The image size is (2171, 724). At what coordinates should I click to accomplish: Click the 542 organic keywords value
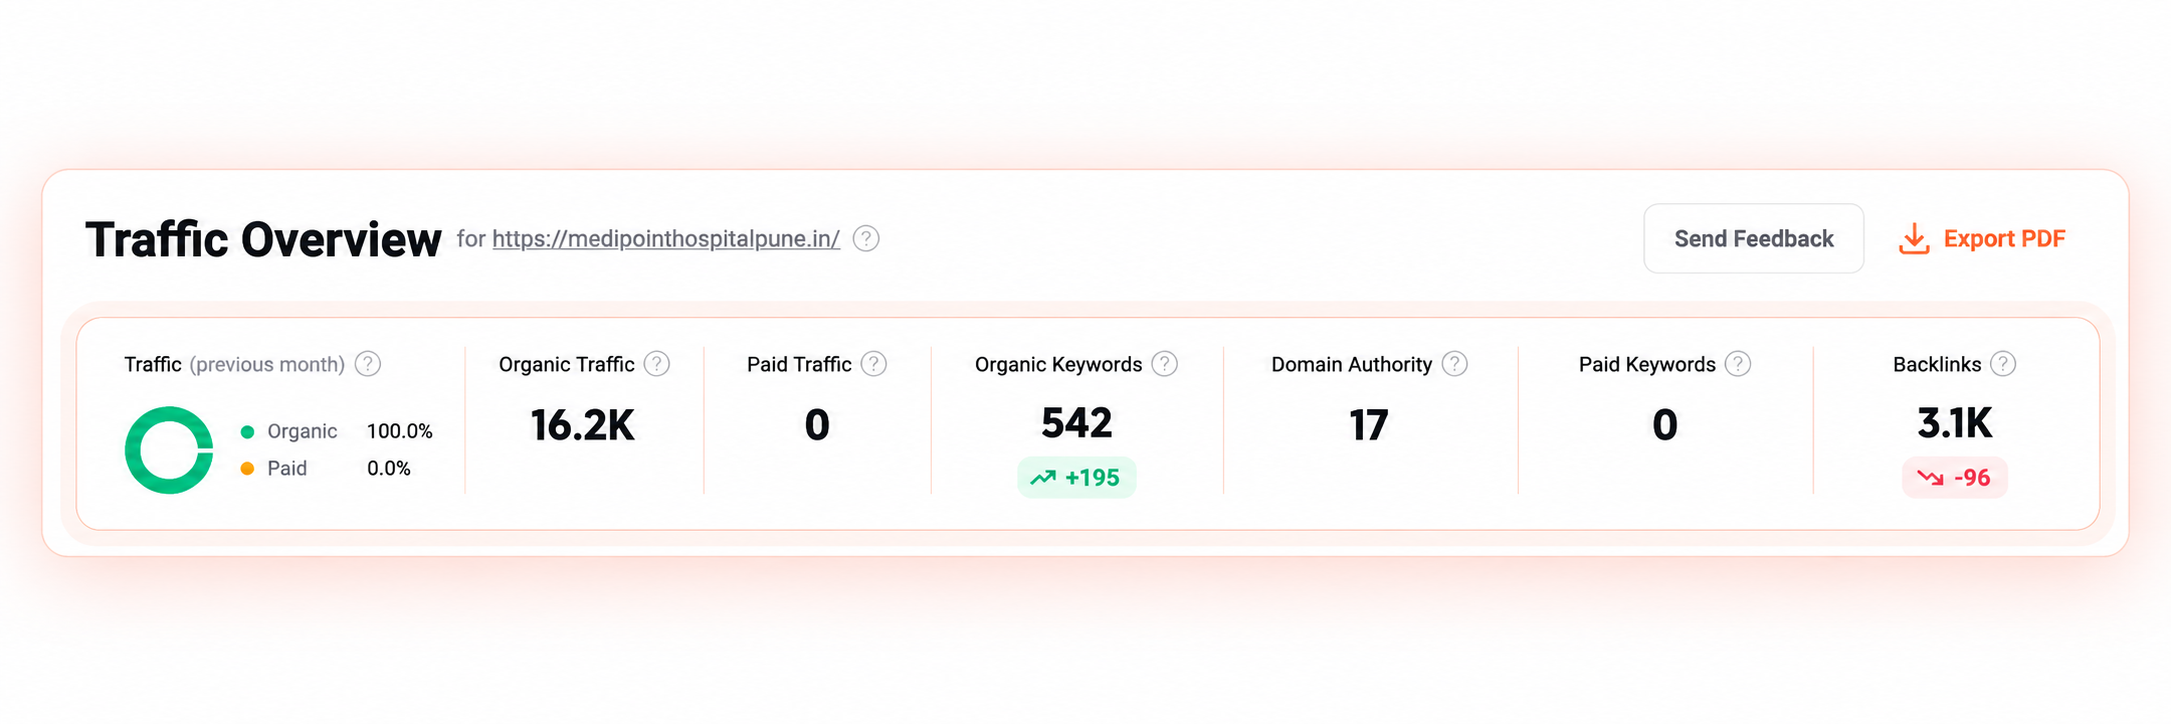pyautogui.click(x=1076, y=423)
